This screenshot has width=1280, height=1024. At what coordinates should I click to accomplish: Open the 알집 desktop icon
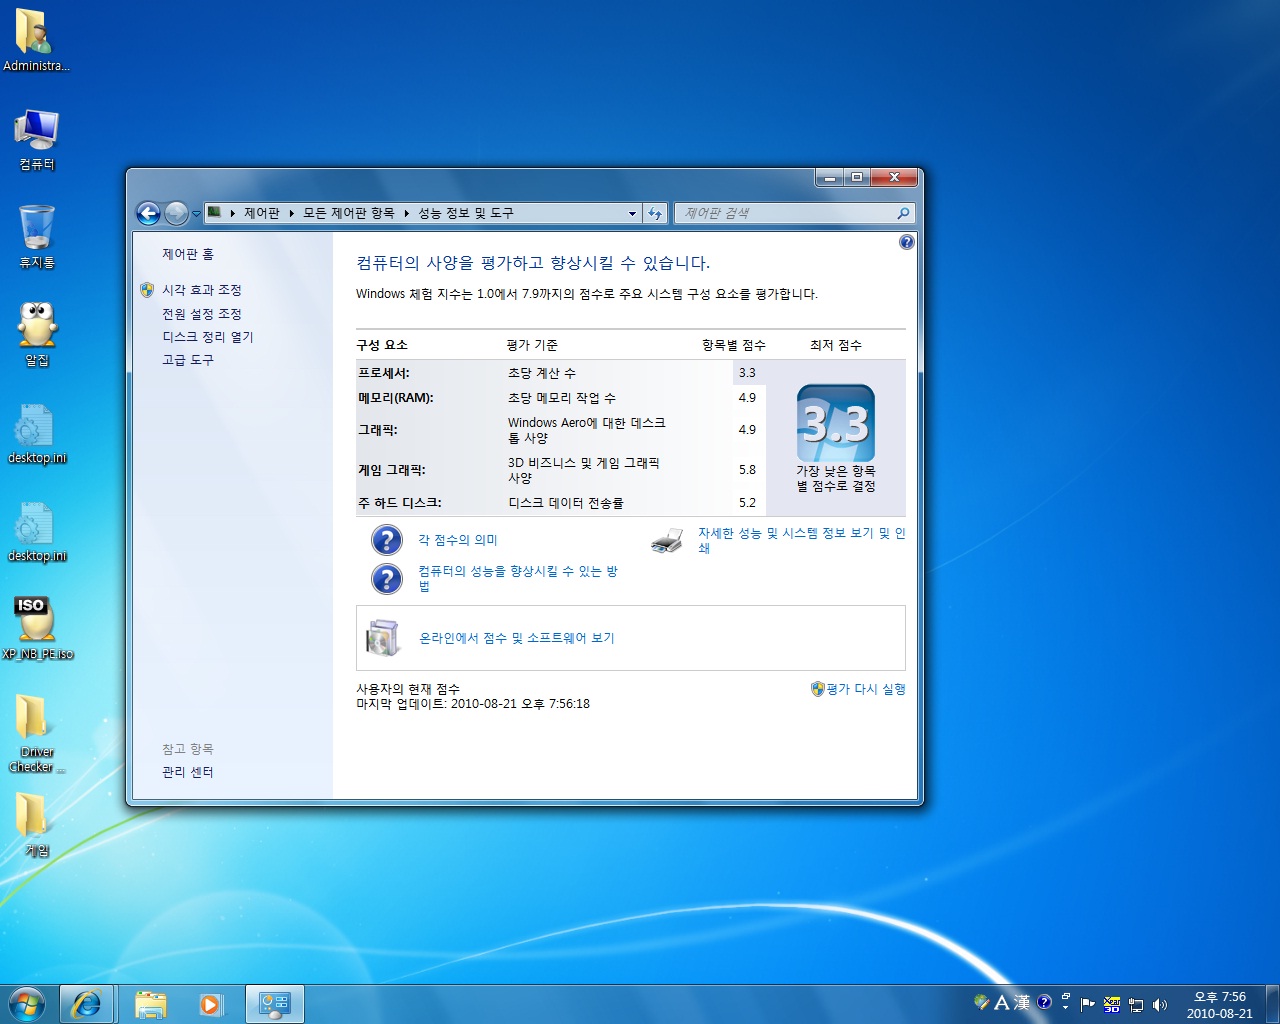(37, 335)
